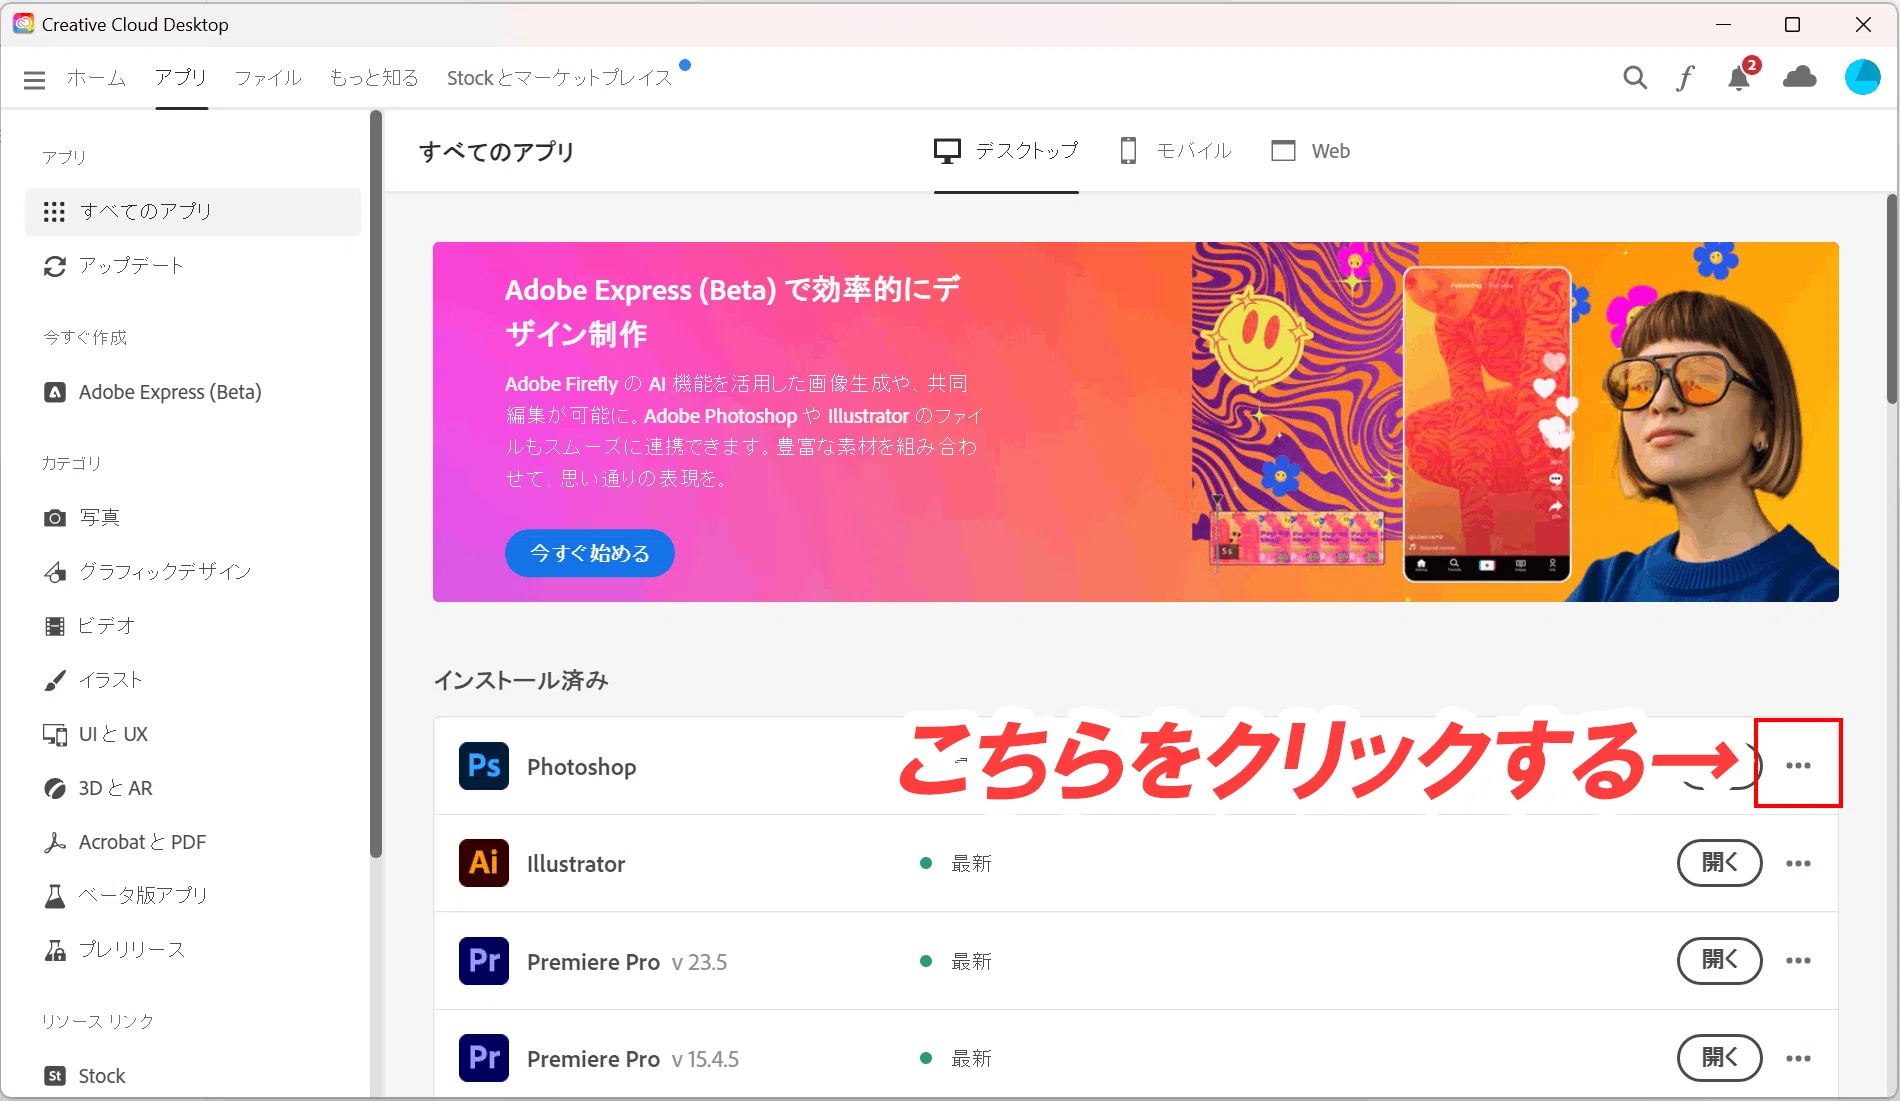This screenshot has width=1900, height=1101.
Task: Click the search magnifier icon
Action: 1635,77
